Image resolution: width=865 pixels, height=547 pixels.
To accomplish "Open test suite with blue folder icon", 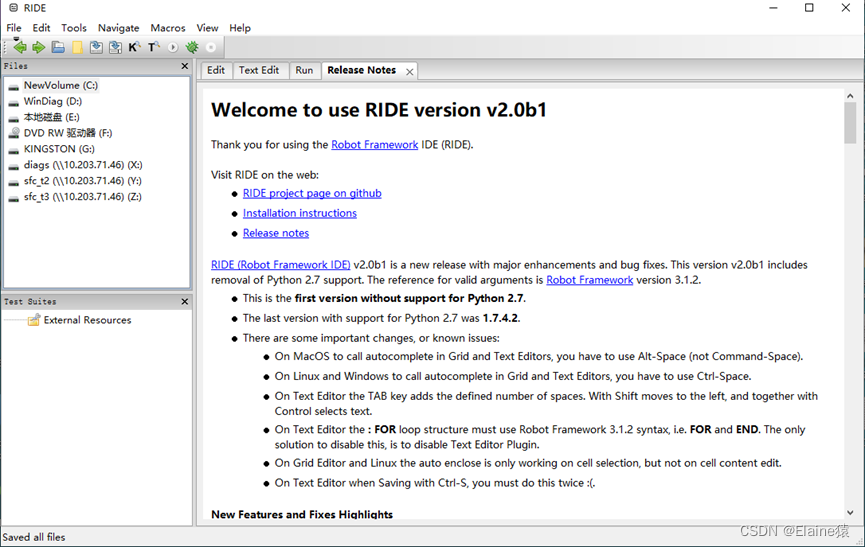I will pyautogui.click(x=58, y=47).
